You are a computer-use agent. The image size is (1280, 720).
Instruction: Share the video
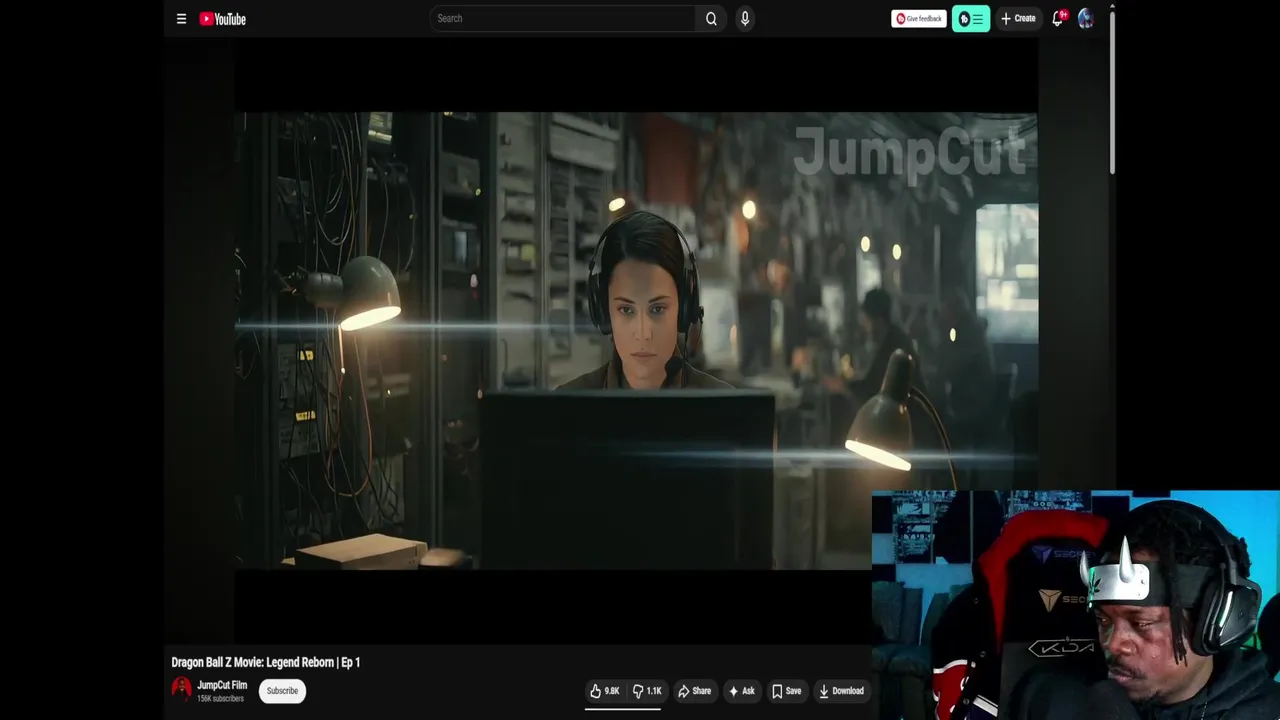click(x=694, y=691)
